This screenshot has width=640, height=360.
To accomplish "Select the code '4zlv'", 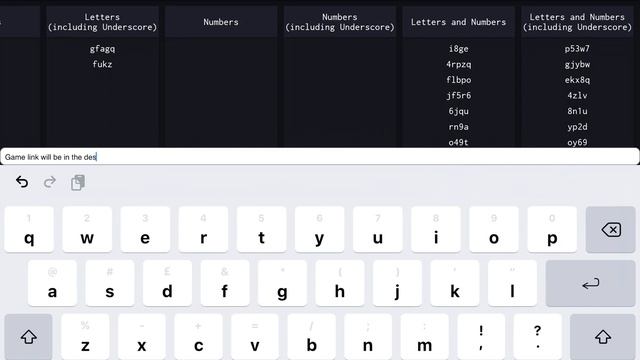I will [577, 96].
